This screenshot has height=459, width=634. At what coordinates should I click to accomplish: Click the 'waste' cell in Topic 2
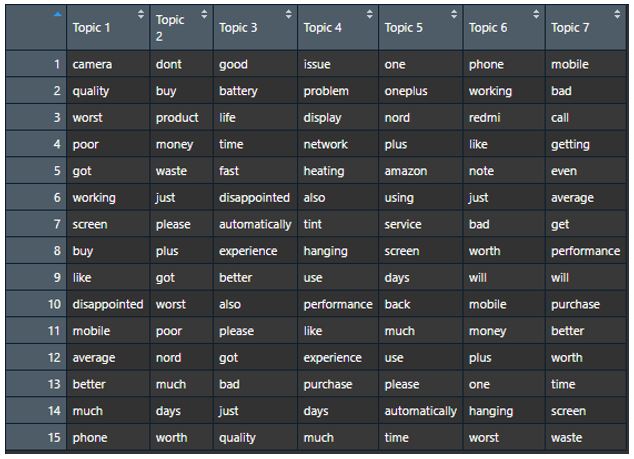click(182, 171)
